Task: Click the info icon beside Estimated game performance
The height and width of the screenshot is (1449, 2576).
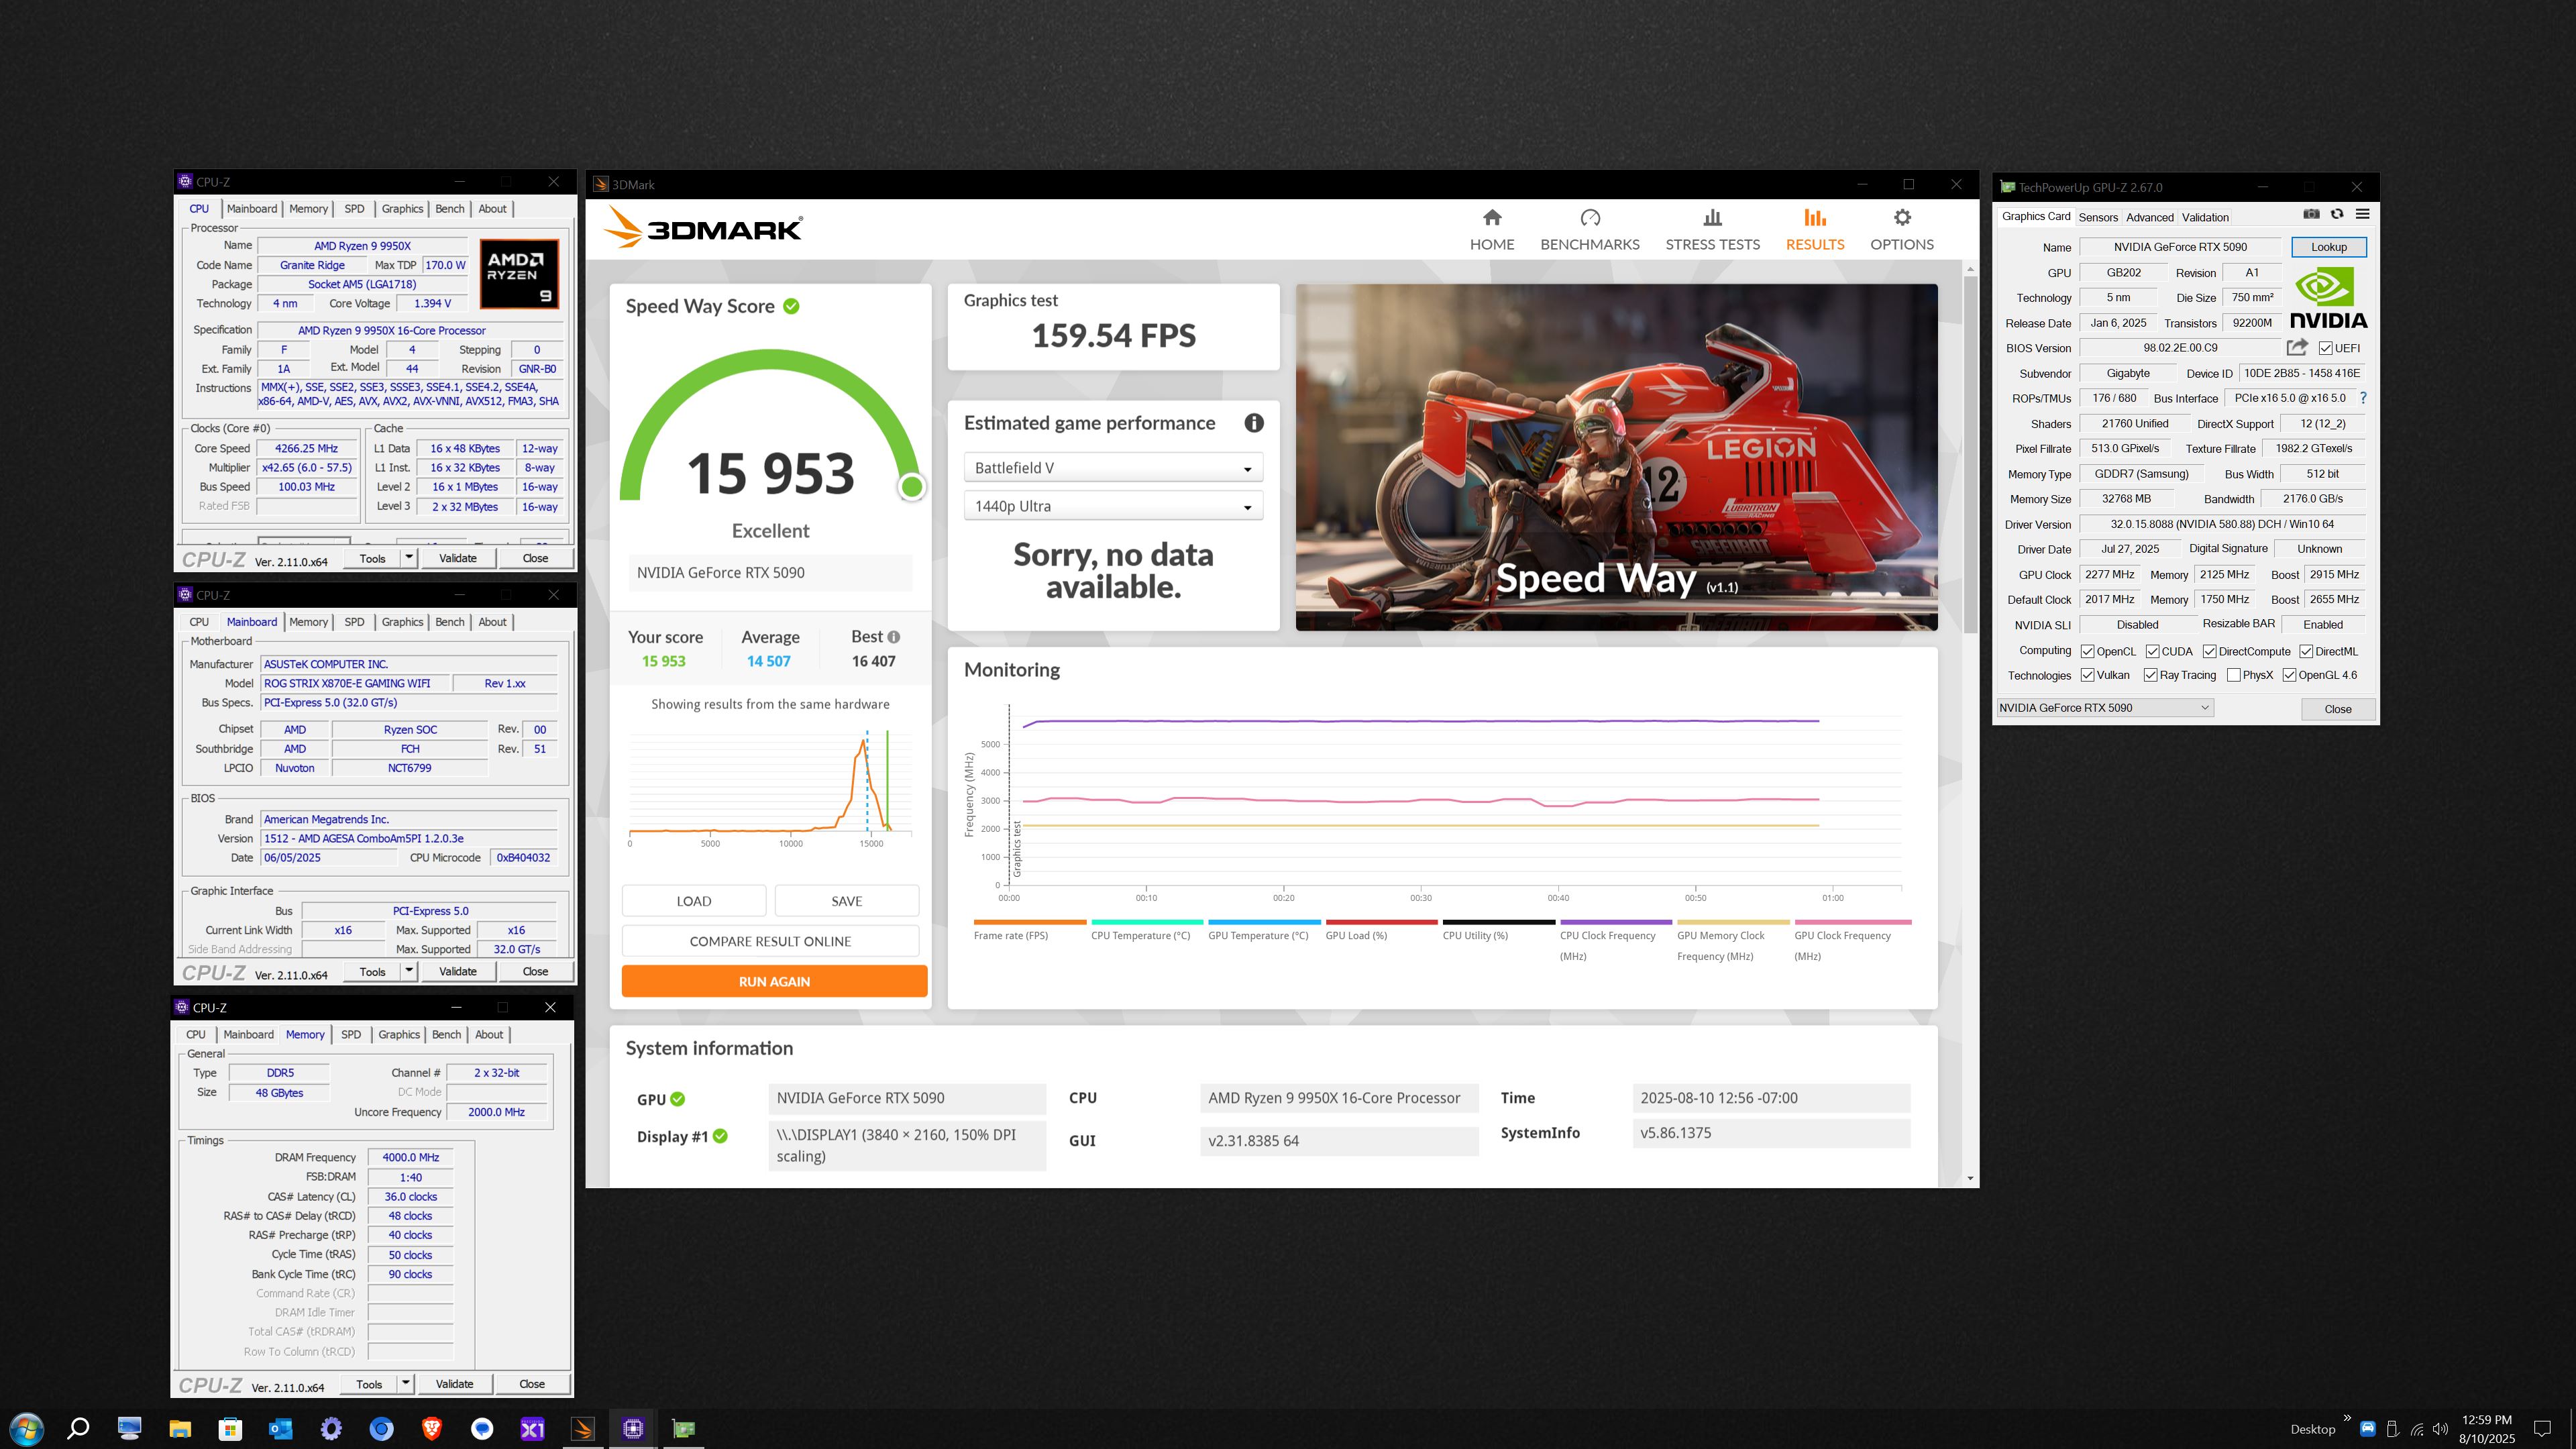Action: click(x=1253, y=423)
